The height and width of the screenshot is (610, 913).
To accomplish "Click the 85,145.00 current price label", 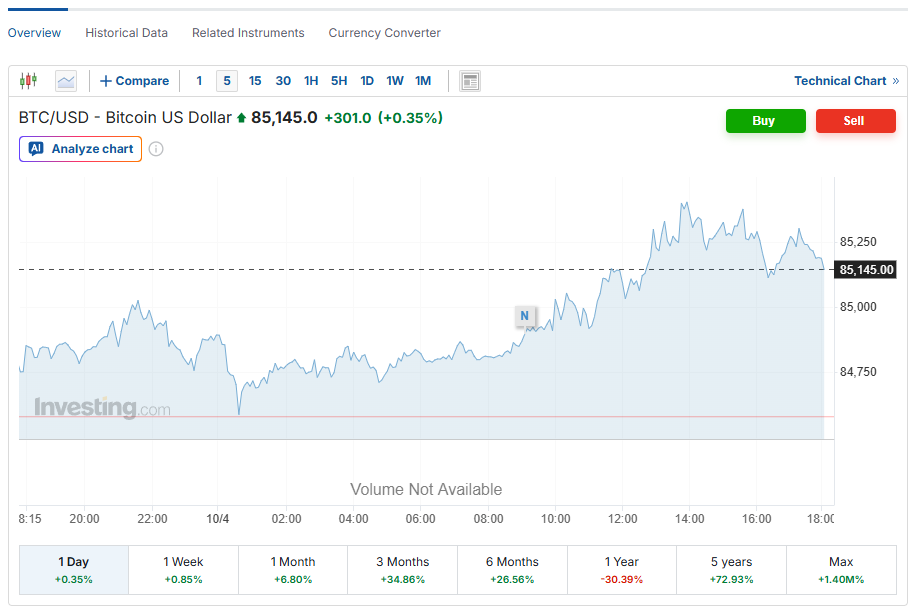I will (866, 269).
